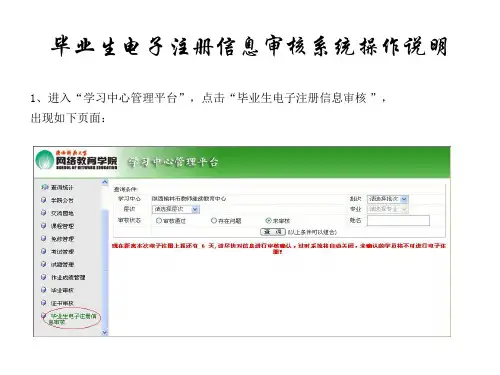Open the 层次 dropdown
500x375 pixels.
(176, 209)
